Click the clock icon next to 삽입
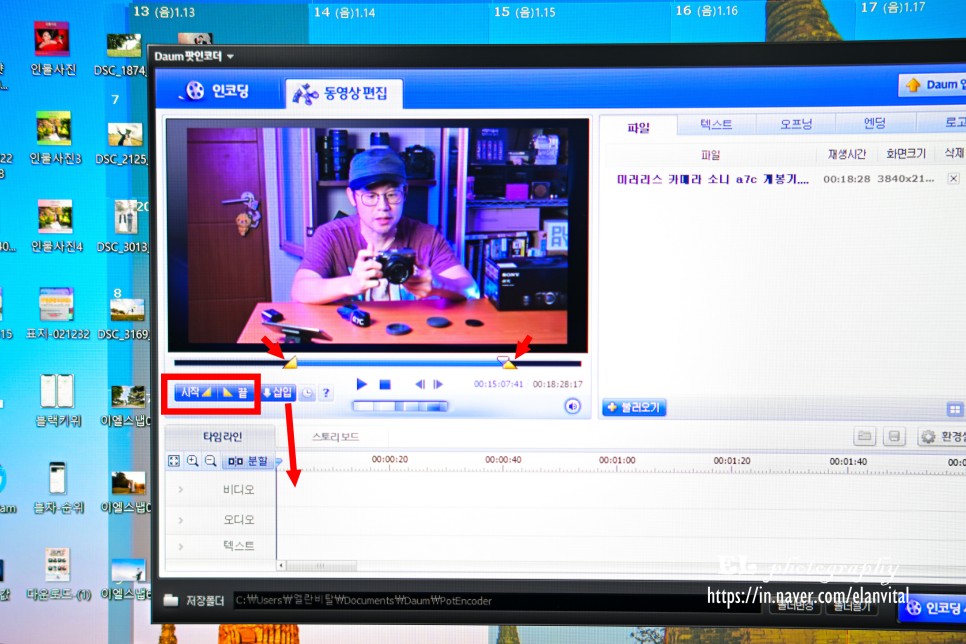The height and width of the screenshot is (644, 966). tap(307, 393)
